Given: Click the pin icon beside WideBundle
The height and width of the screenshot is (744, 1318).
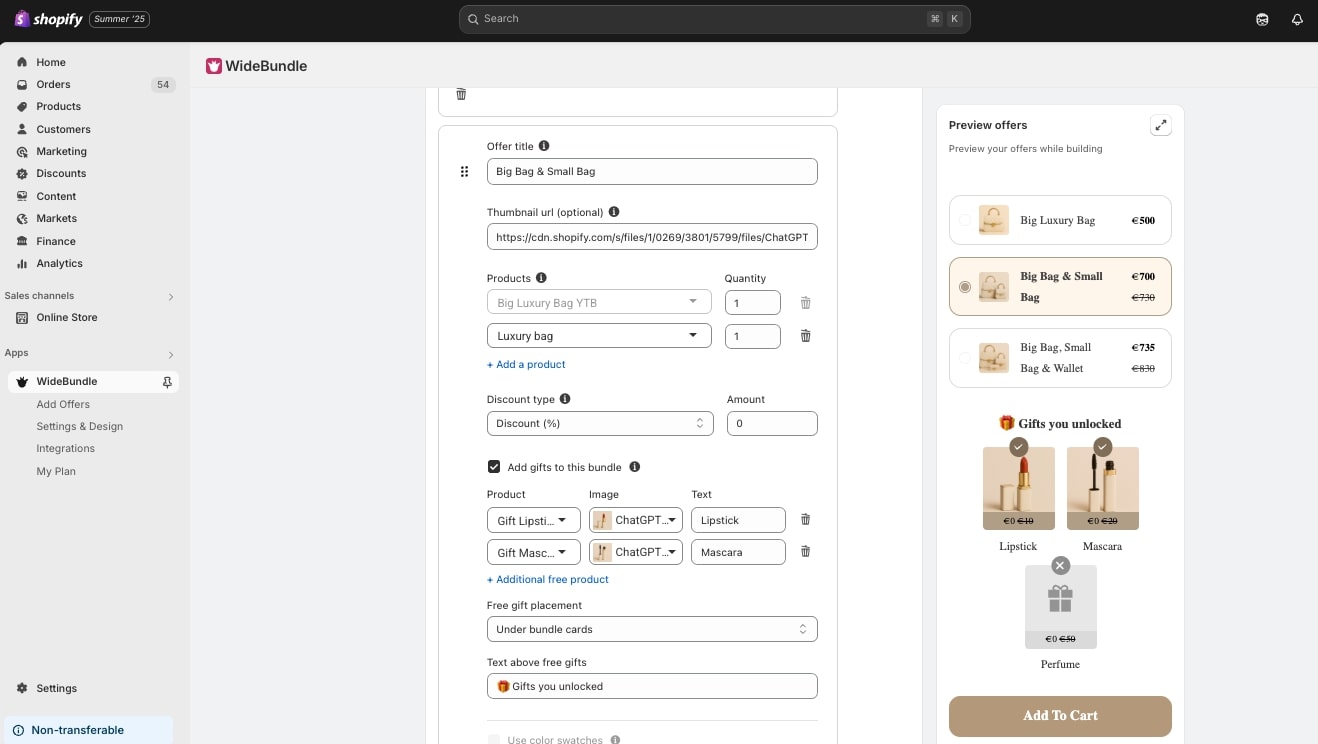Looking at the screenshot, I should pos(167,382).
